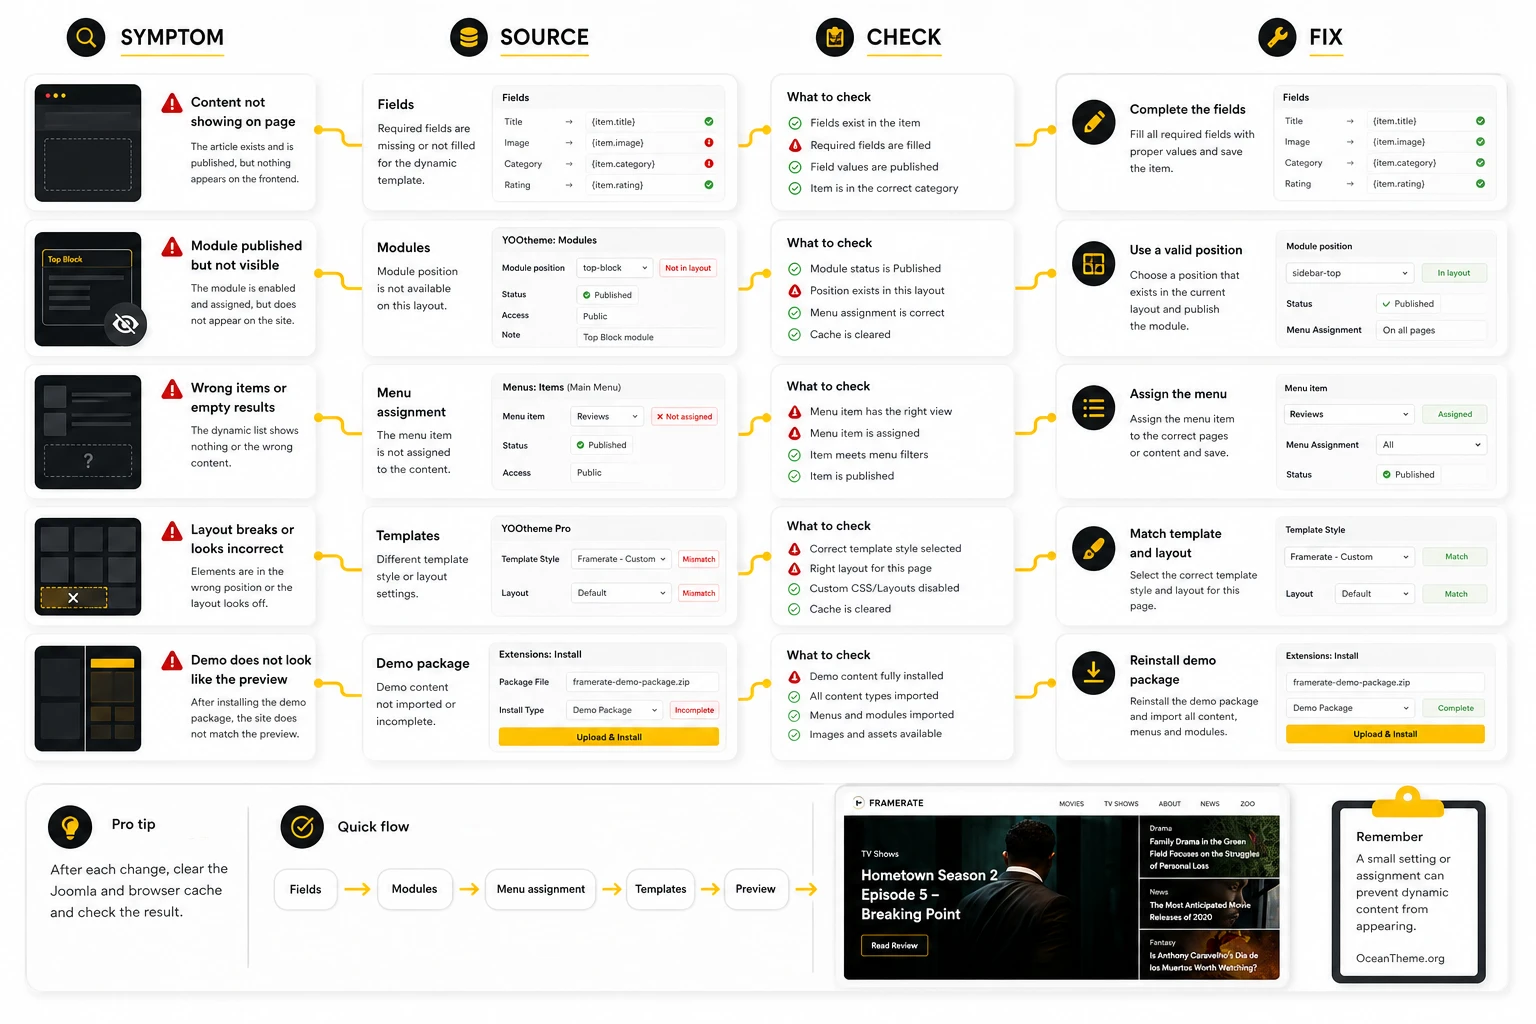Click the red warning icon for Position exists in this layout

[795, 291]
